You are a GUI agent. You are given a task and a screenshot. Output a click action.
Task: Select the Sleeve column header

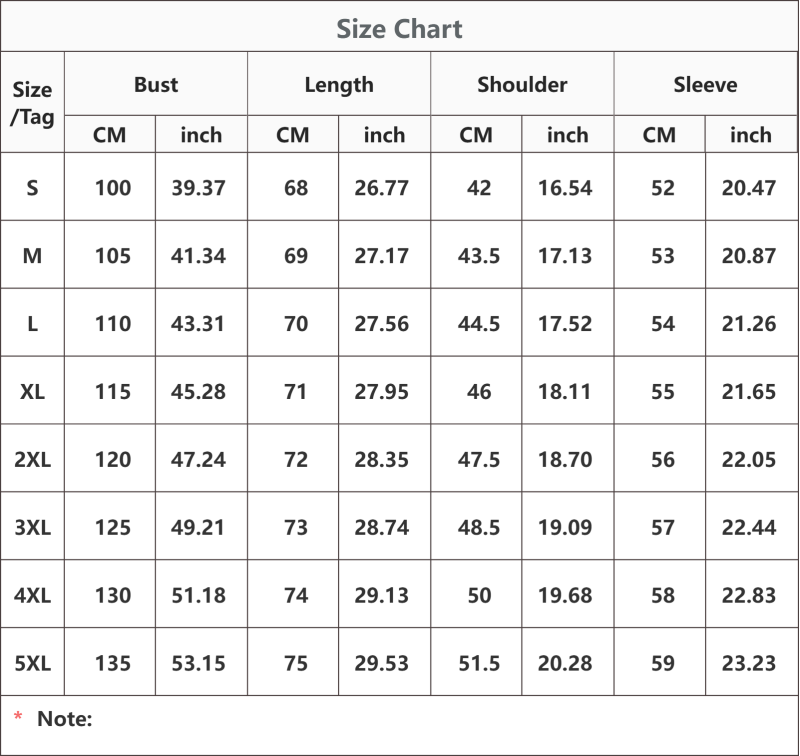pyautogui.click(x=706, y=85)
